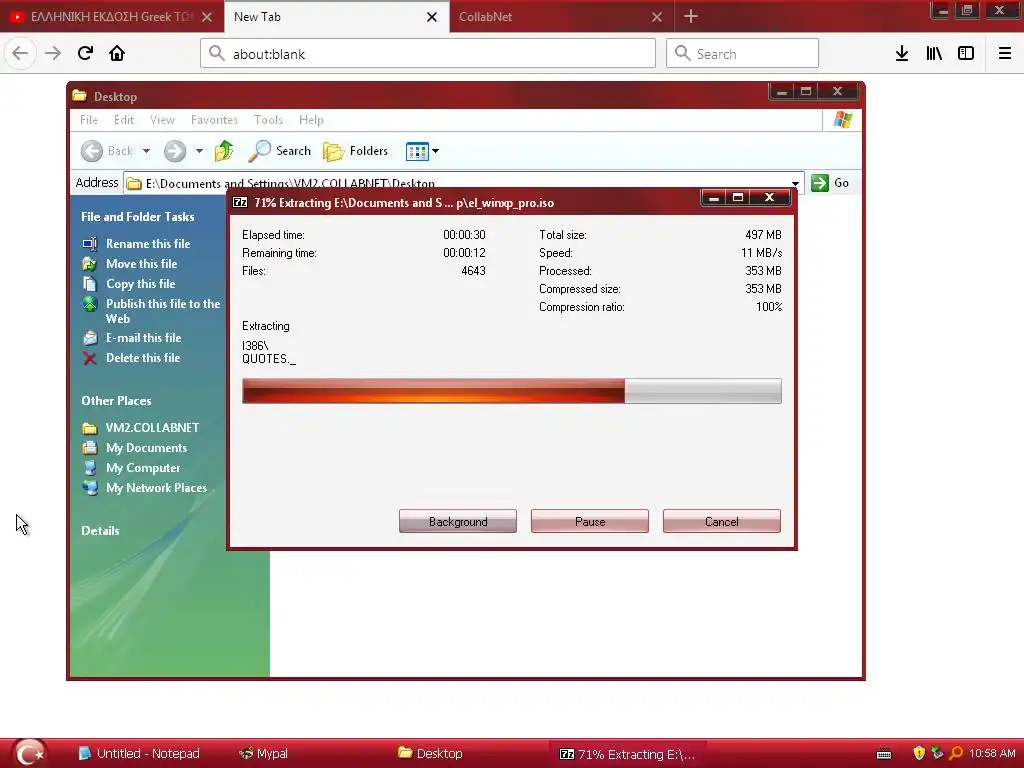Screen dimensions: 1024x768
Task: Click the Explorer Back button
Action: [x=107, y=151]
